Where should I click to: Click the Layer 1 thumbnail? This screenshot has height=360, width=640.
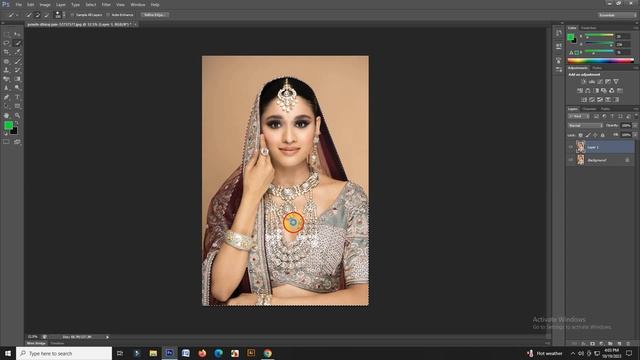(580, 147)
